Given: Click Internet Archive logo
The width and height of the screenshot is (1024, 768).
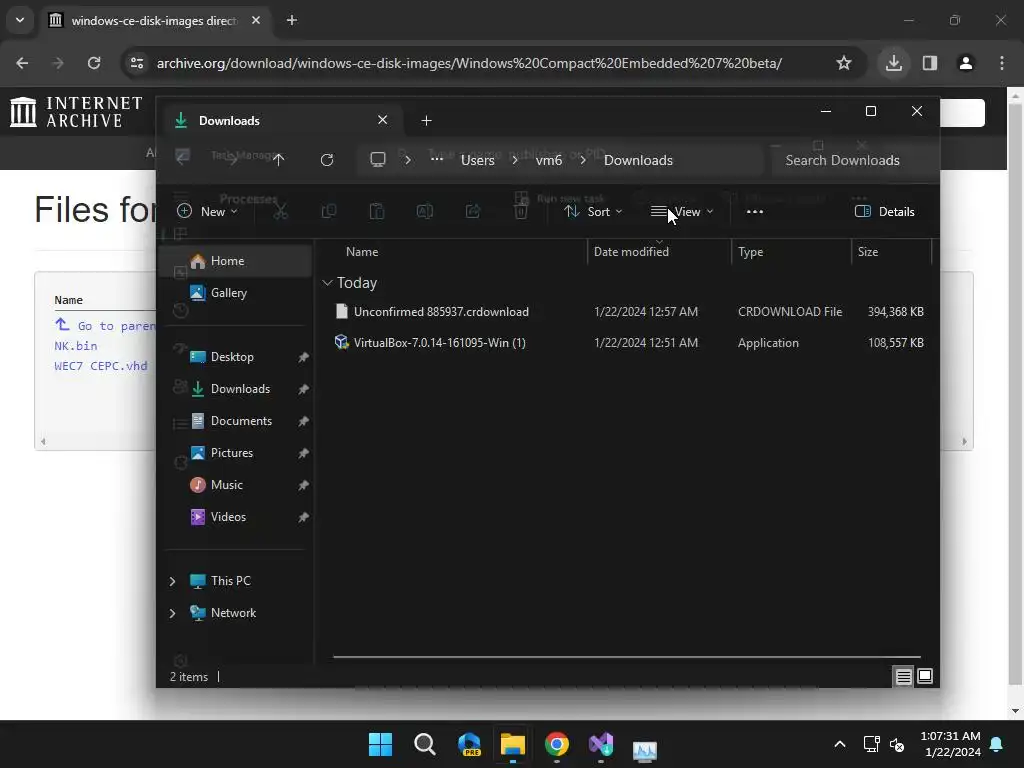Looking at the screenshot, I should [76, 112].
